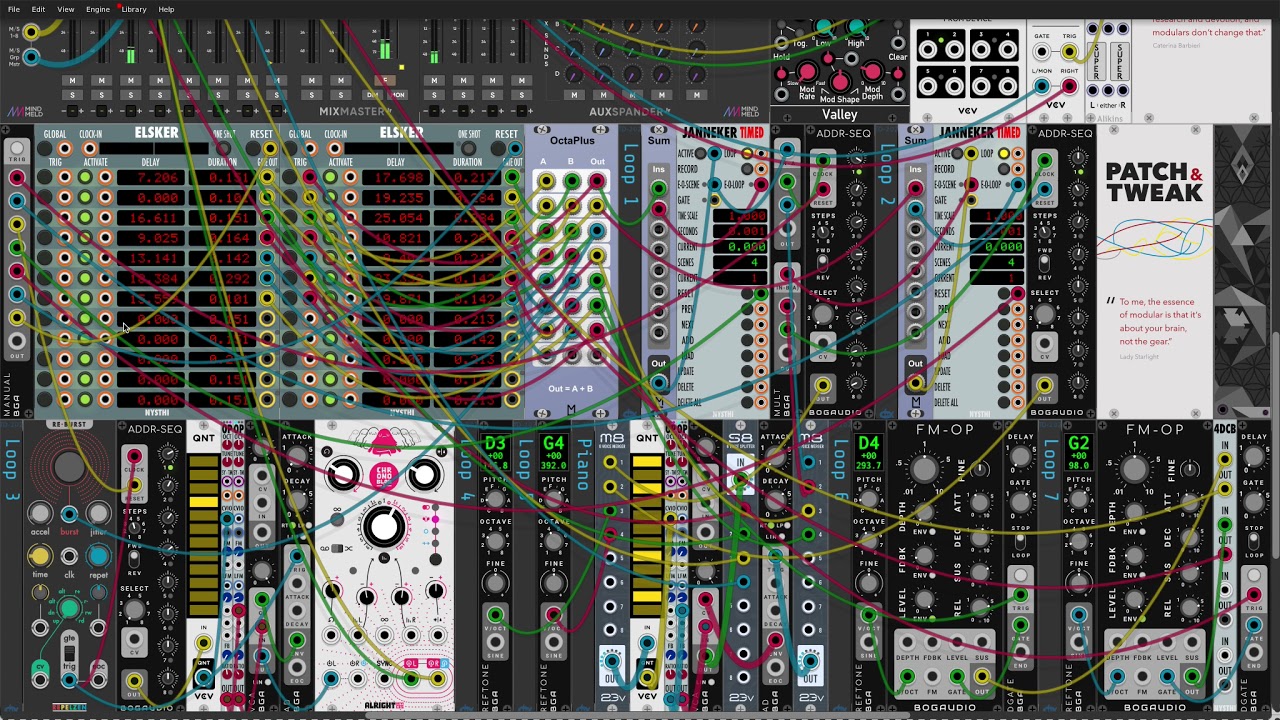Click the large center knob on Chronoblob
1280x720 pixels.
(384, 527)
